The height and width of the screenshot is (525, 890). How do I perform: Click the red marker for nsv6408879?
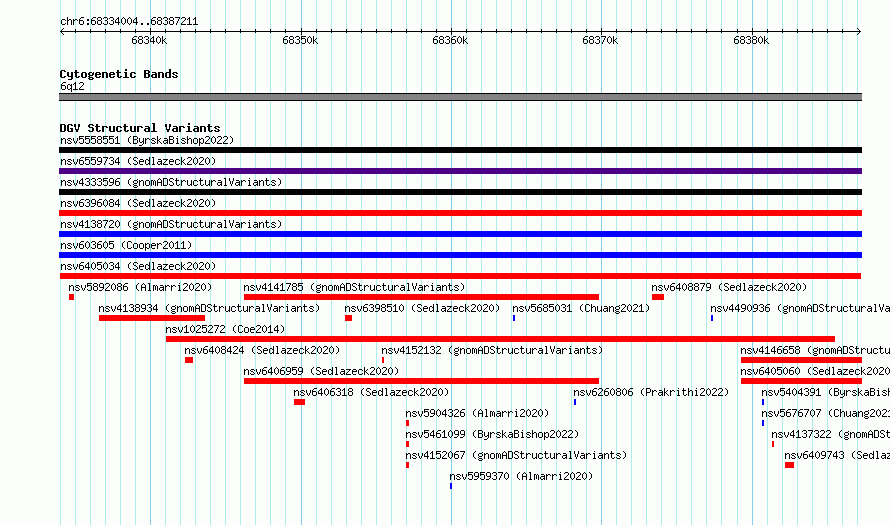658,297
